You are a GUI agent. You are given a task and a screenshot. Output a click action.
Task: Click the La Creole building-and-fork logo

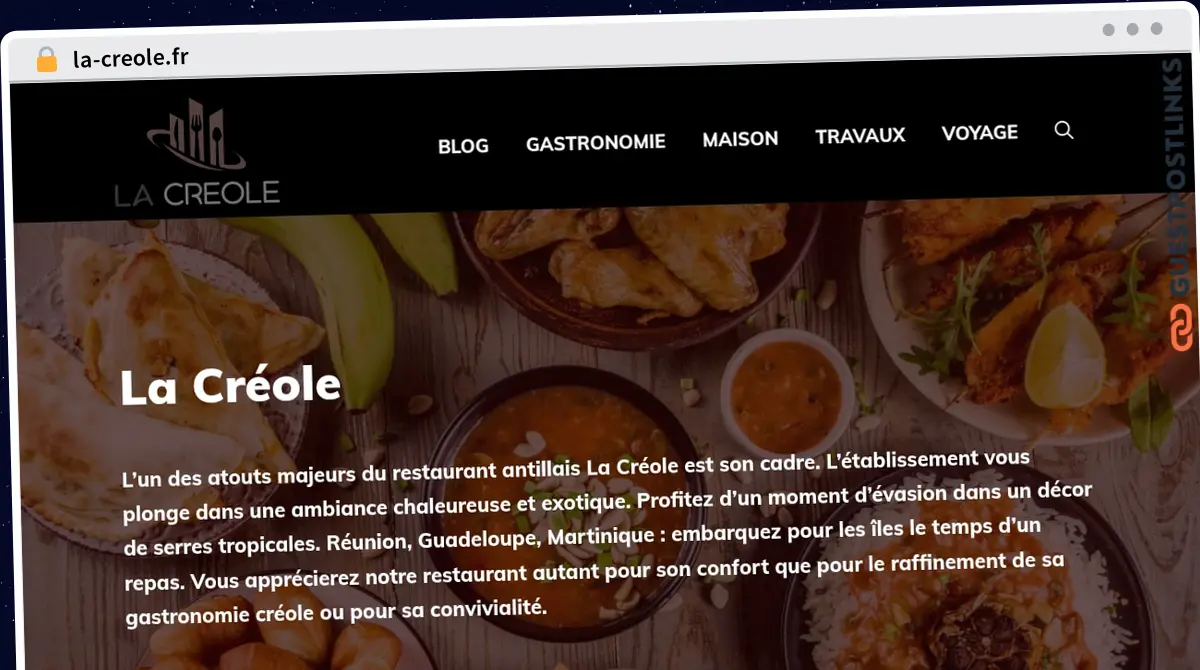(196, 135)
